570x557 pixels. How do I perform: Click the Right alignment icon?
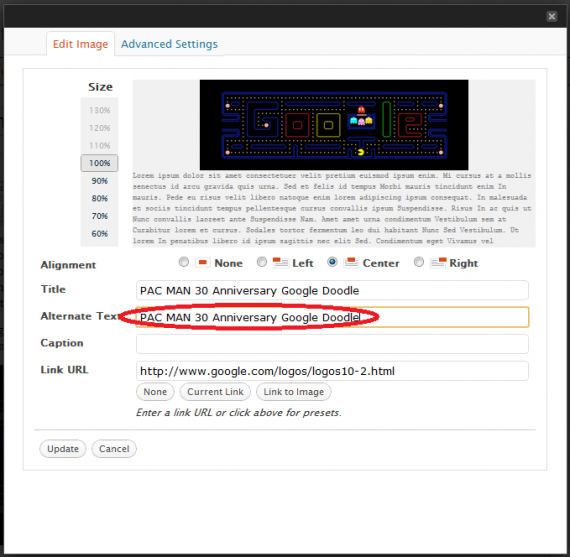(x=438, y=262)
